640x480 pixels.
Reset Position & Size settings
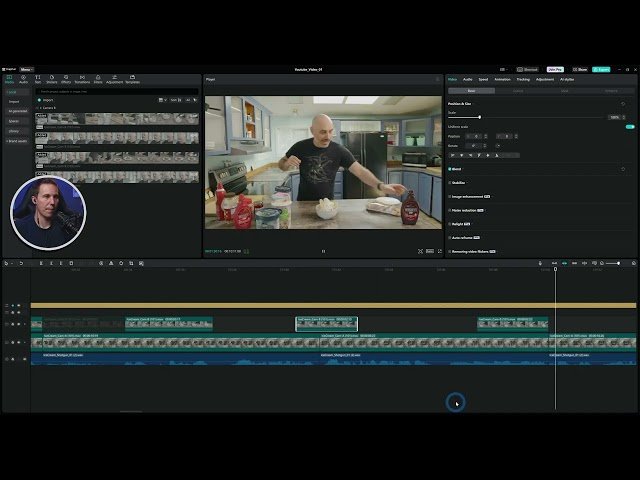coord(623,104)
